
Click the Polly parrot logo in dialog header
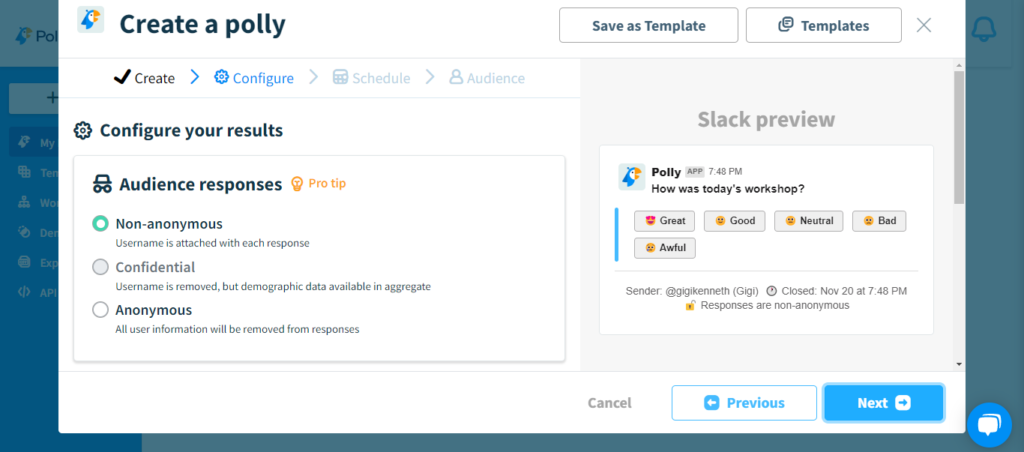(x=90, y=20)
